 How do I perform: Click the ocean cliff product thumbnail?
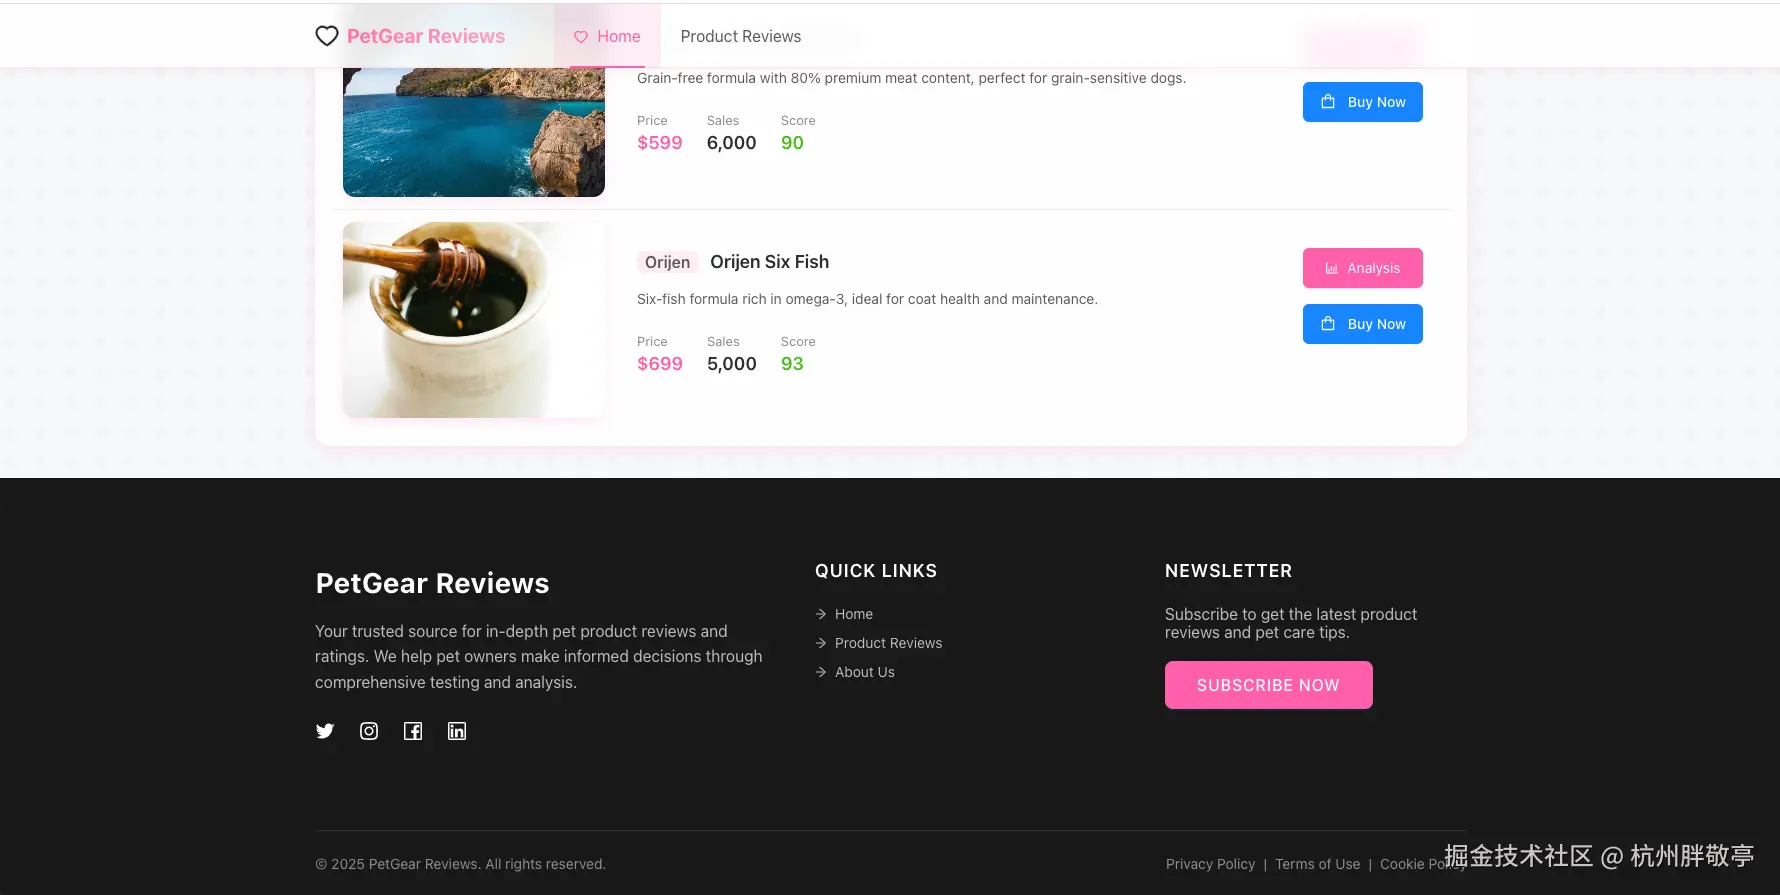[474, 132]
